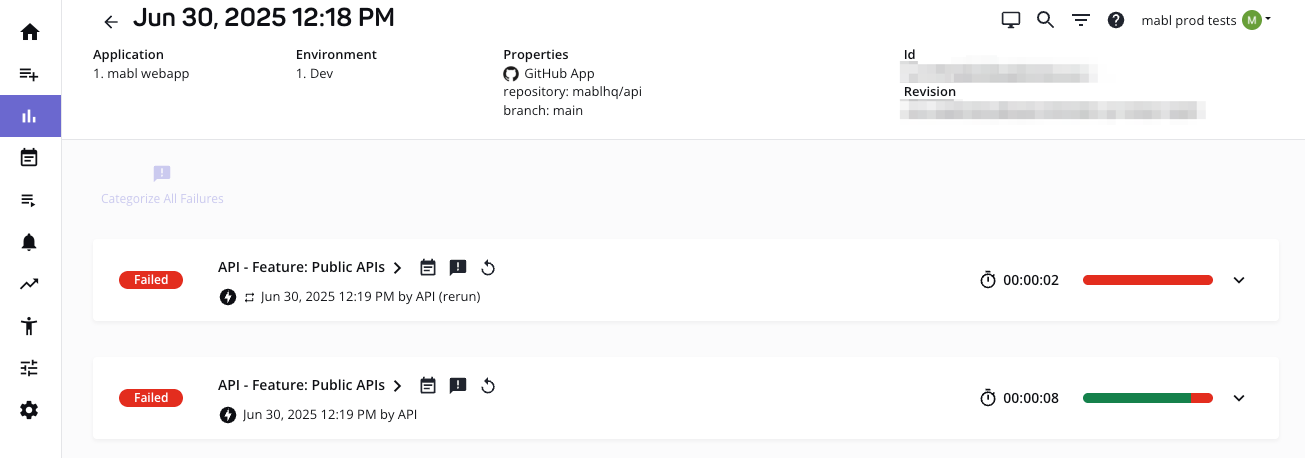The height and width of the screenshot is (458, 1305).
Task: Open the mabl prod tests workspace dropdown
Action: pos(1206,20)
